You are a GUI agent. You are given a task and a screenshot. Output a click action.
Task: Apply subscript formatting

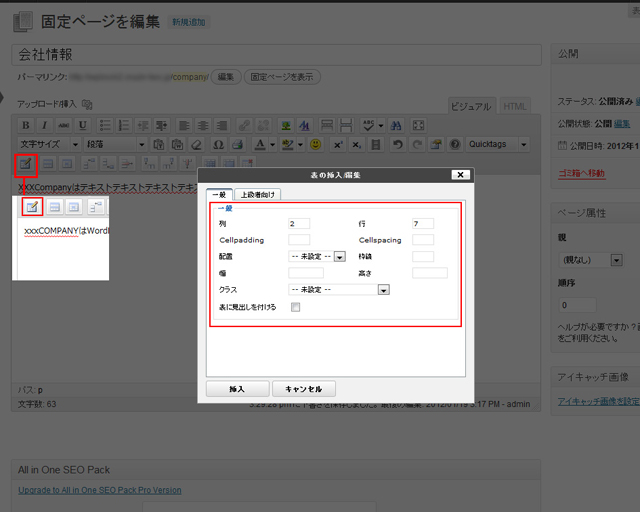[x=356, y=144]
